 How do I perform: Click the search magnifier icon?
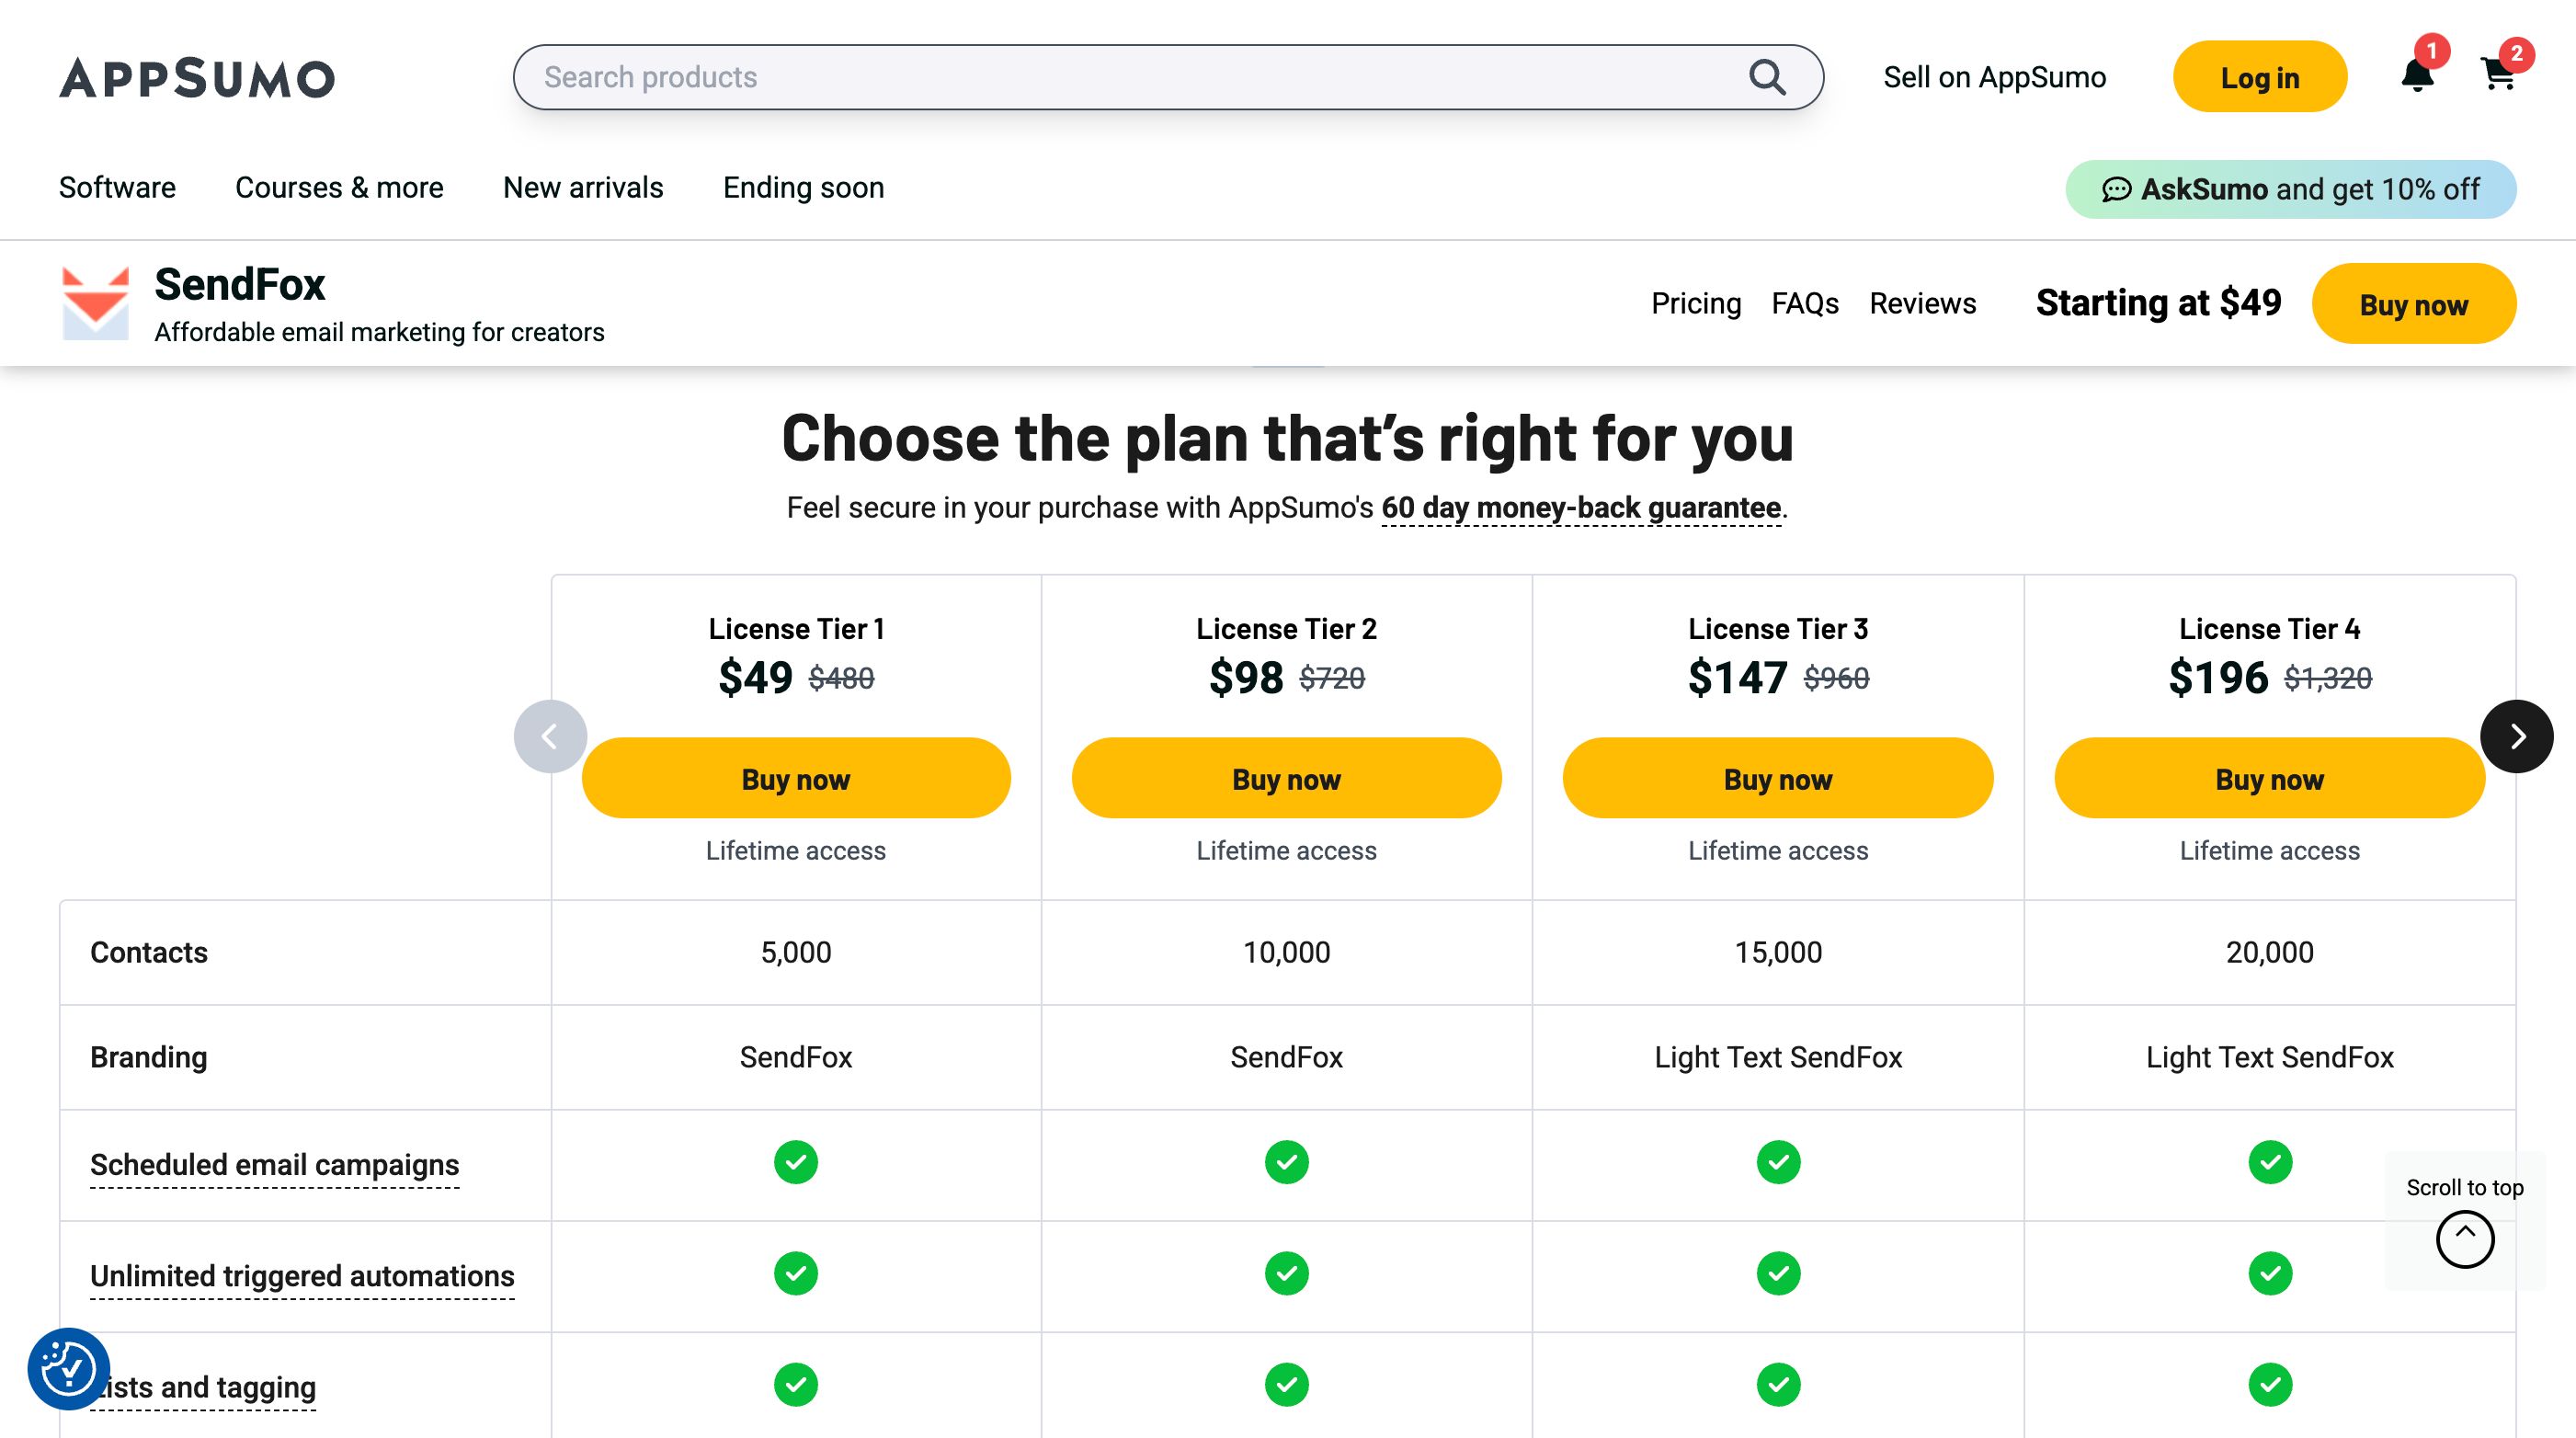tap(1766, 77)
